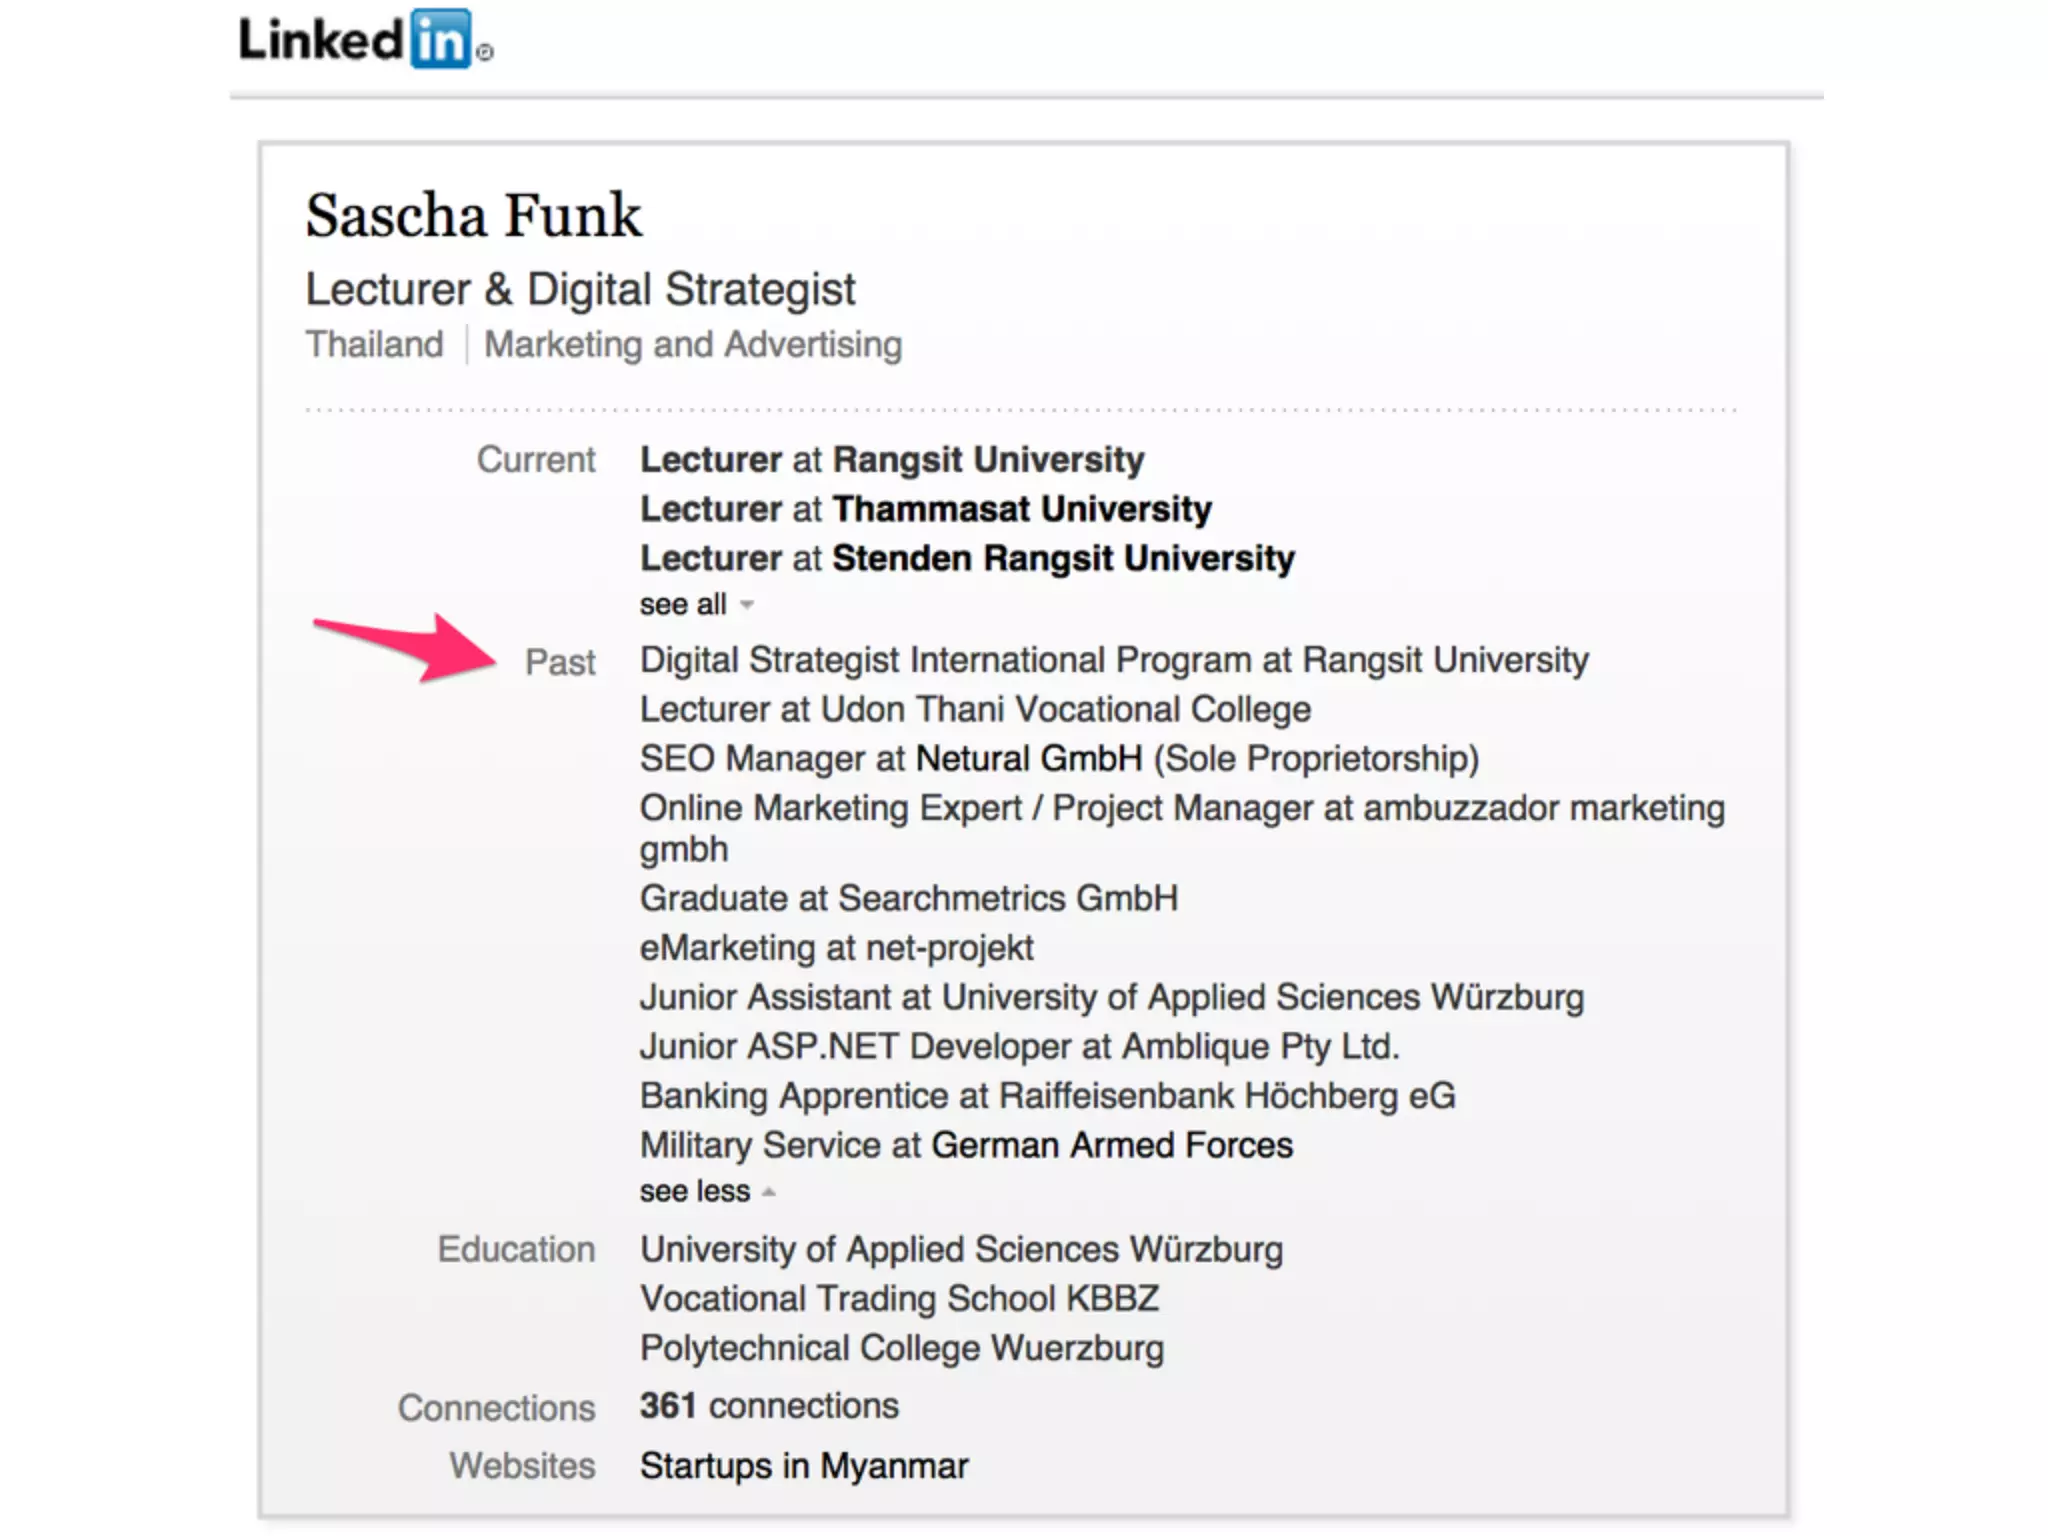Click the Marketing and Advertising industry text

coord(693,345)
